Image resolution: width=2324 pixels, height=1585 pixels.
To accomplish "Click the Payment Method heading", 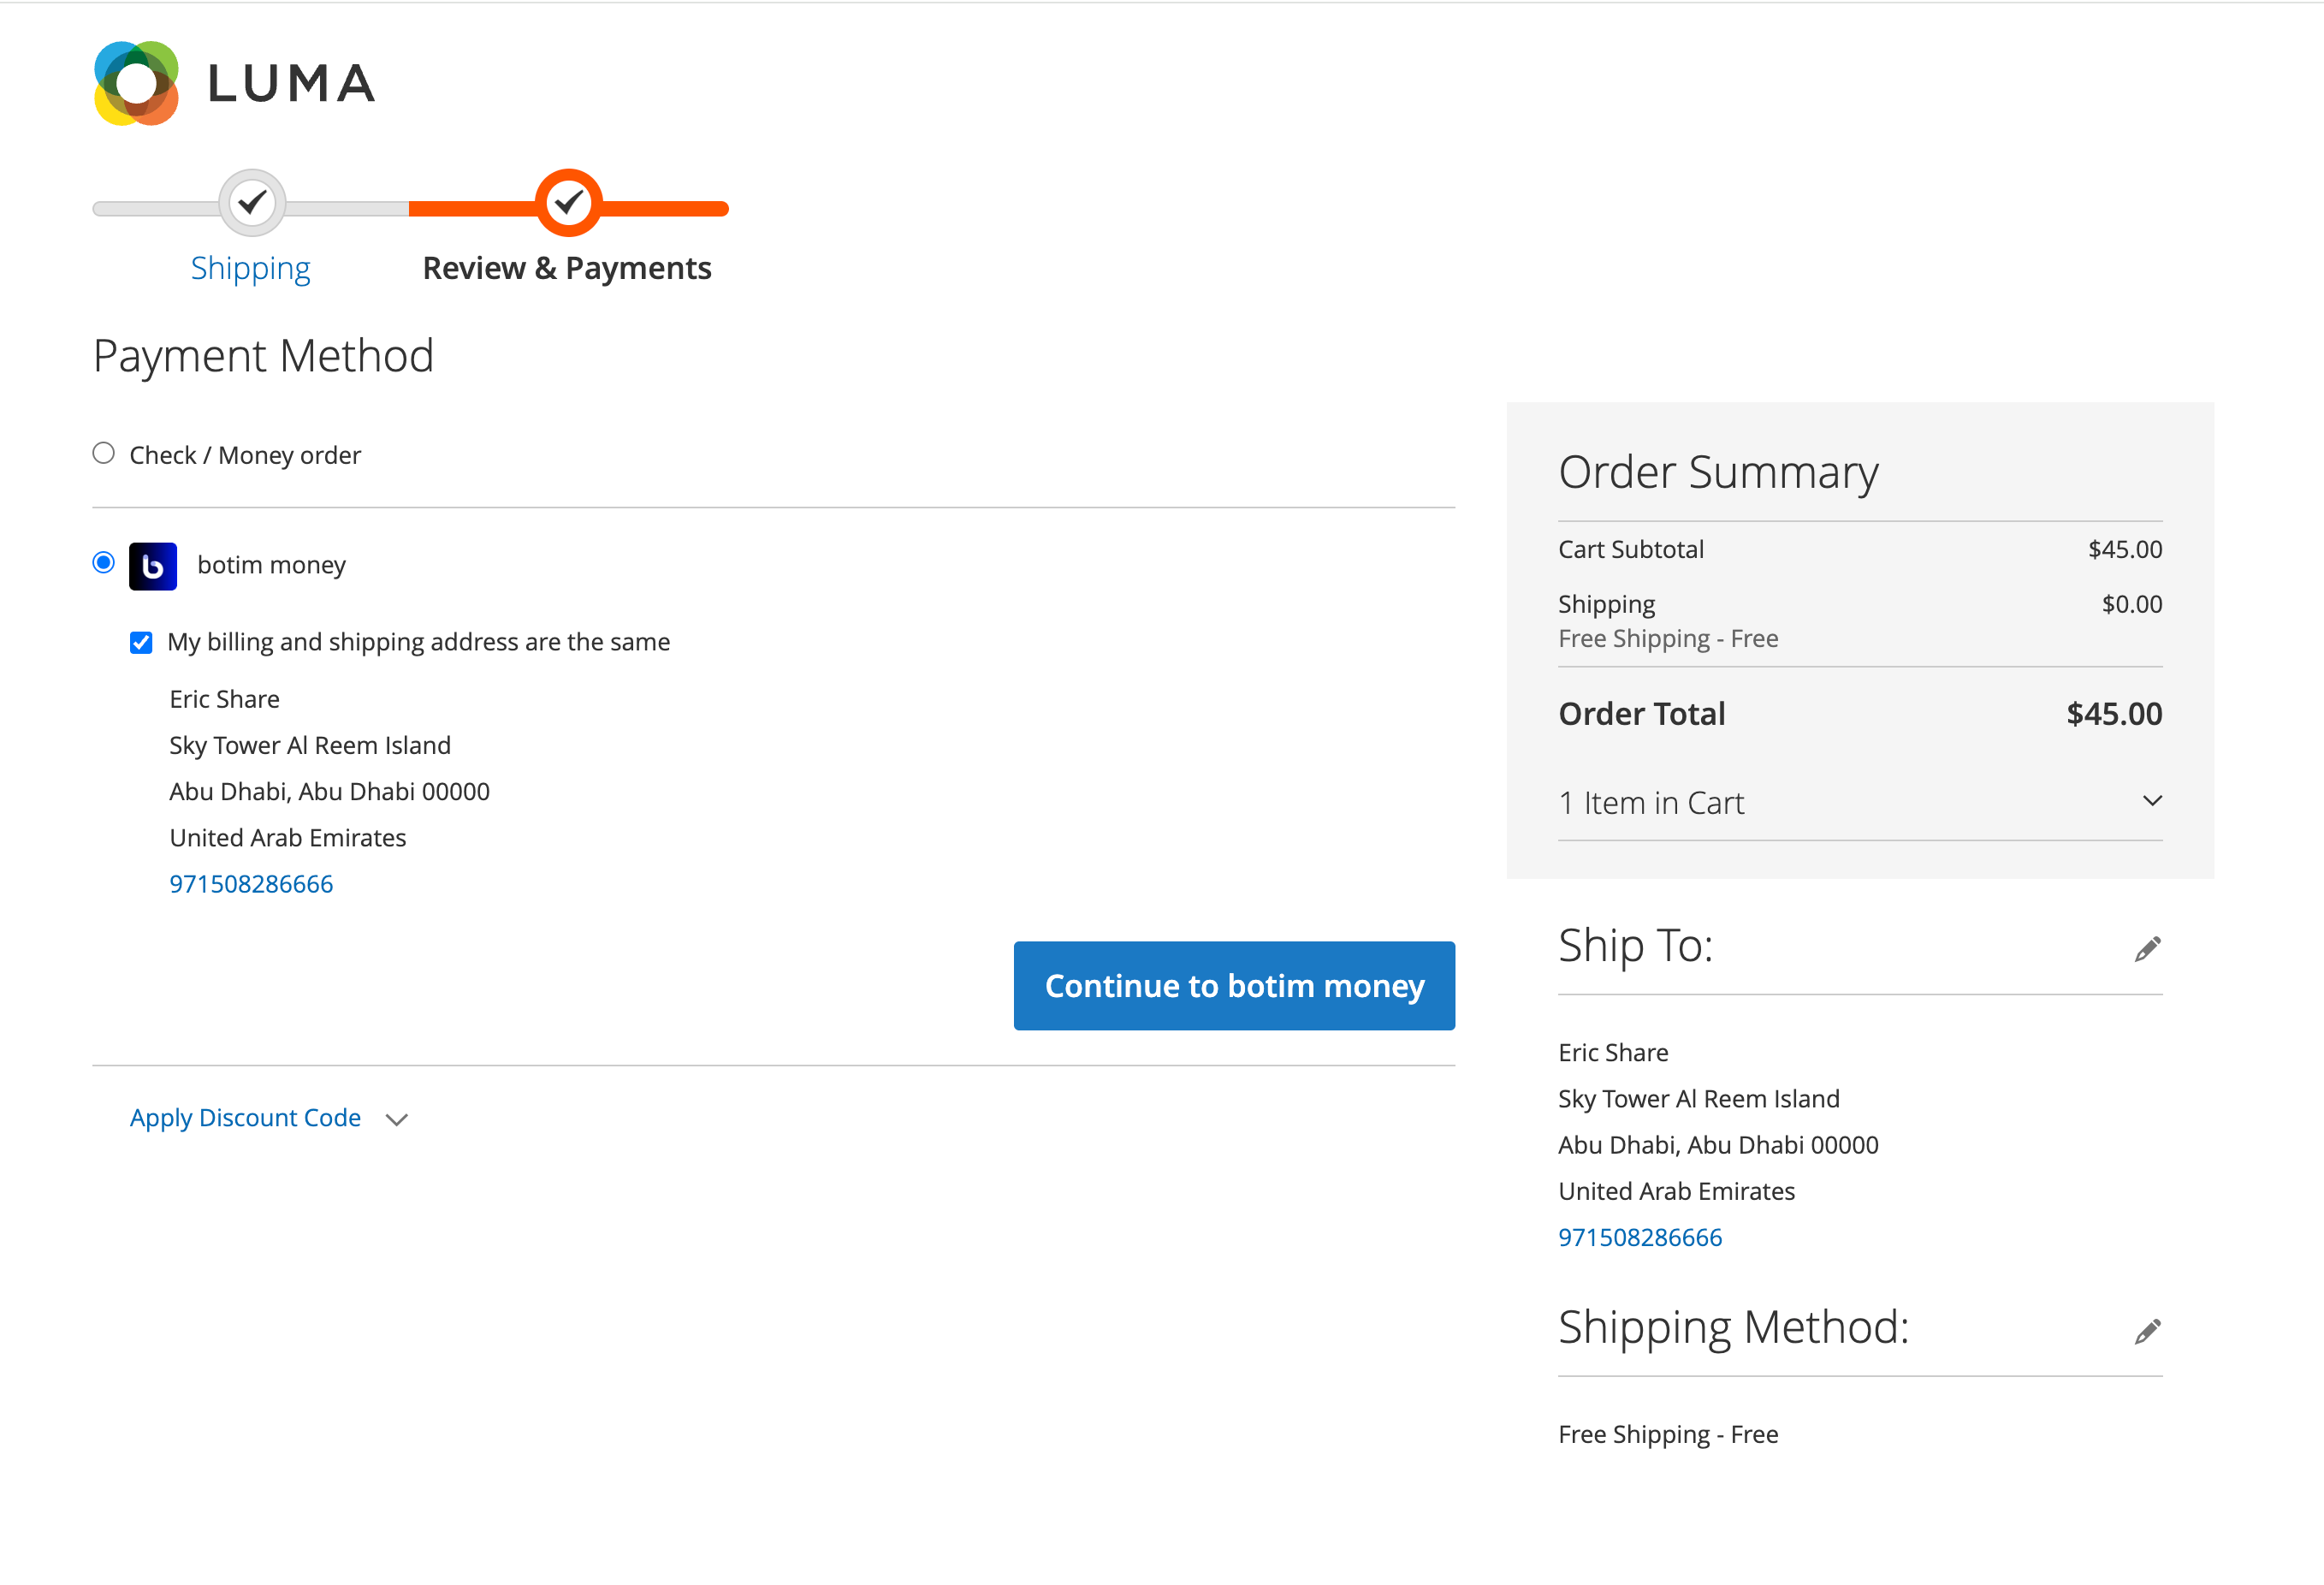I will pos(263,356).
